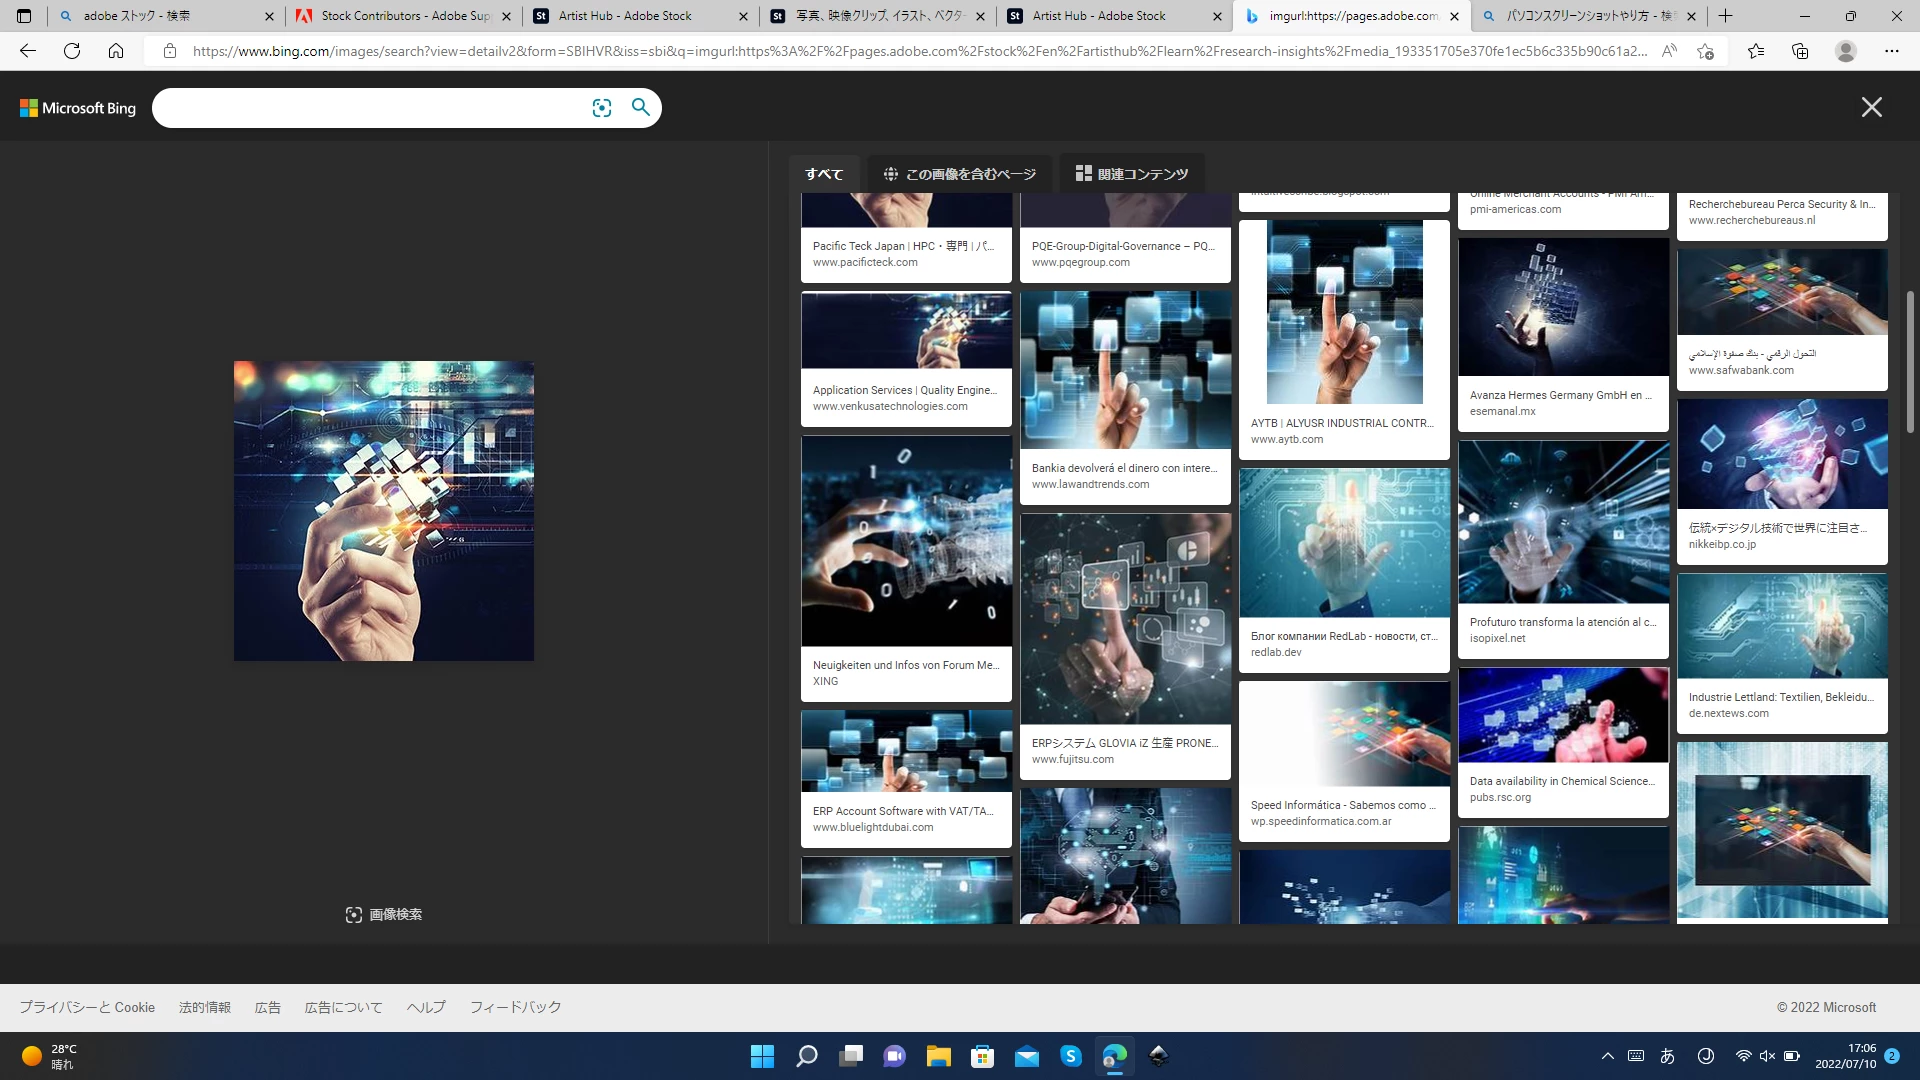The height and width of the screenshot is (1080, 1920).
Task: Close the image detail view with X
Action: [1871, 107]
